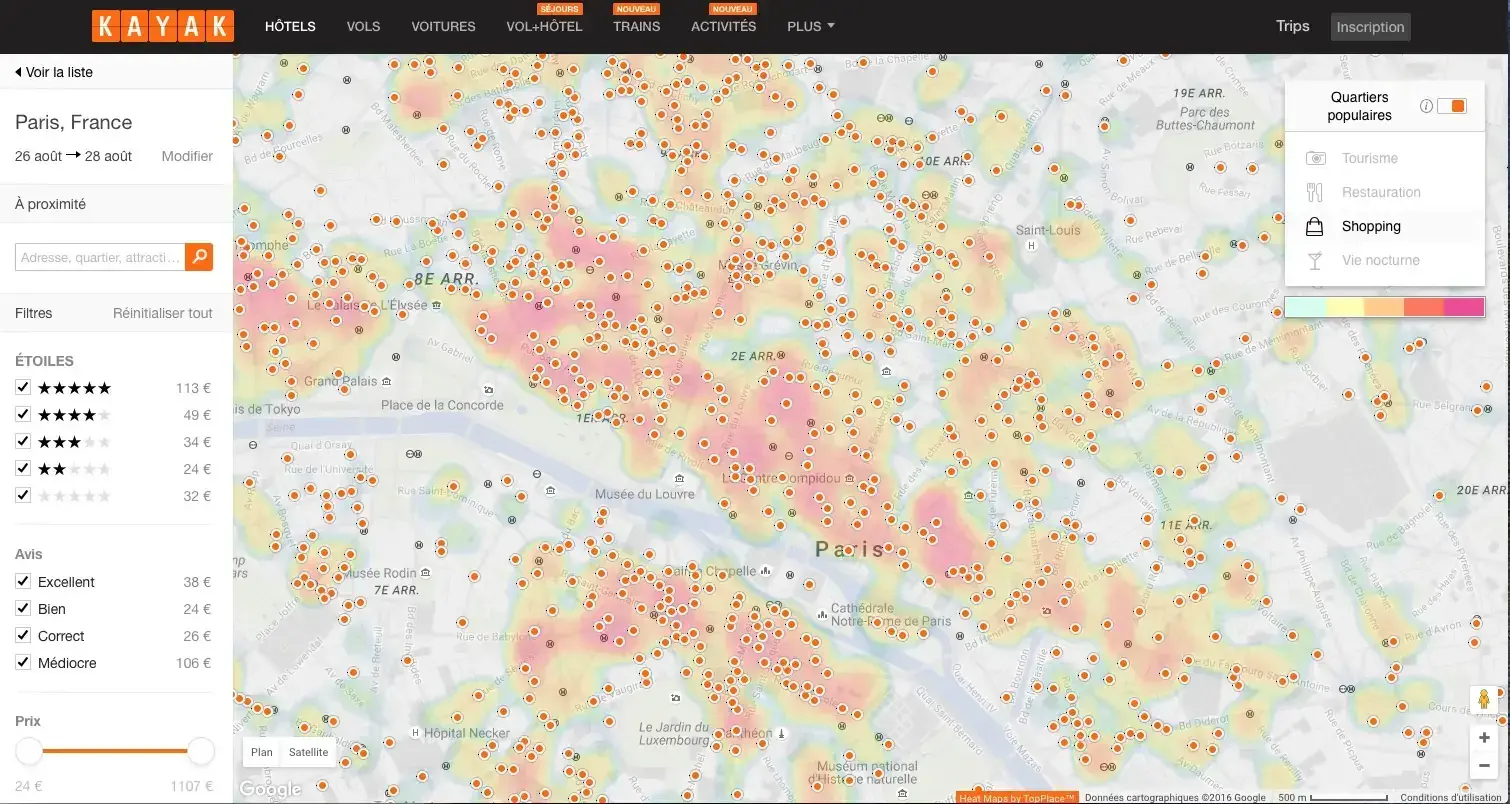This screenshot has width=1510, height=804.
Task: Click the Cathédrale Notre-Dame landmark icon
Action: coord(822,613)
